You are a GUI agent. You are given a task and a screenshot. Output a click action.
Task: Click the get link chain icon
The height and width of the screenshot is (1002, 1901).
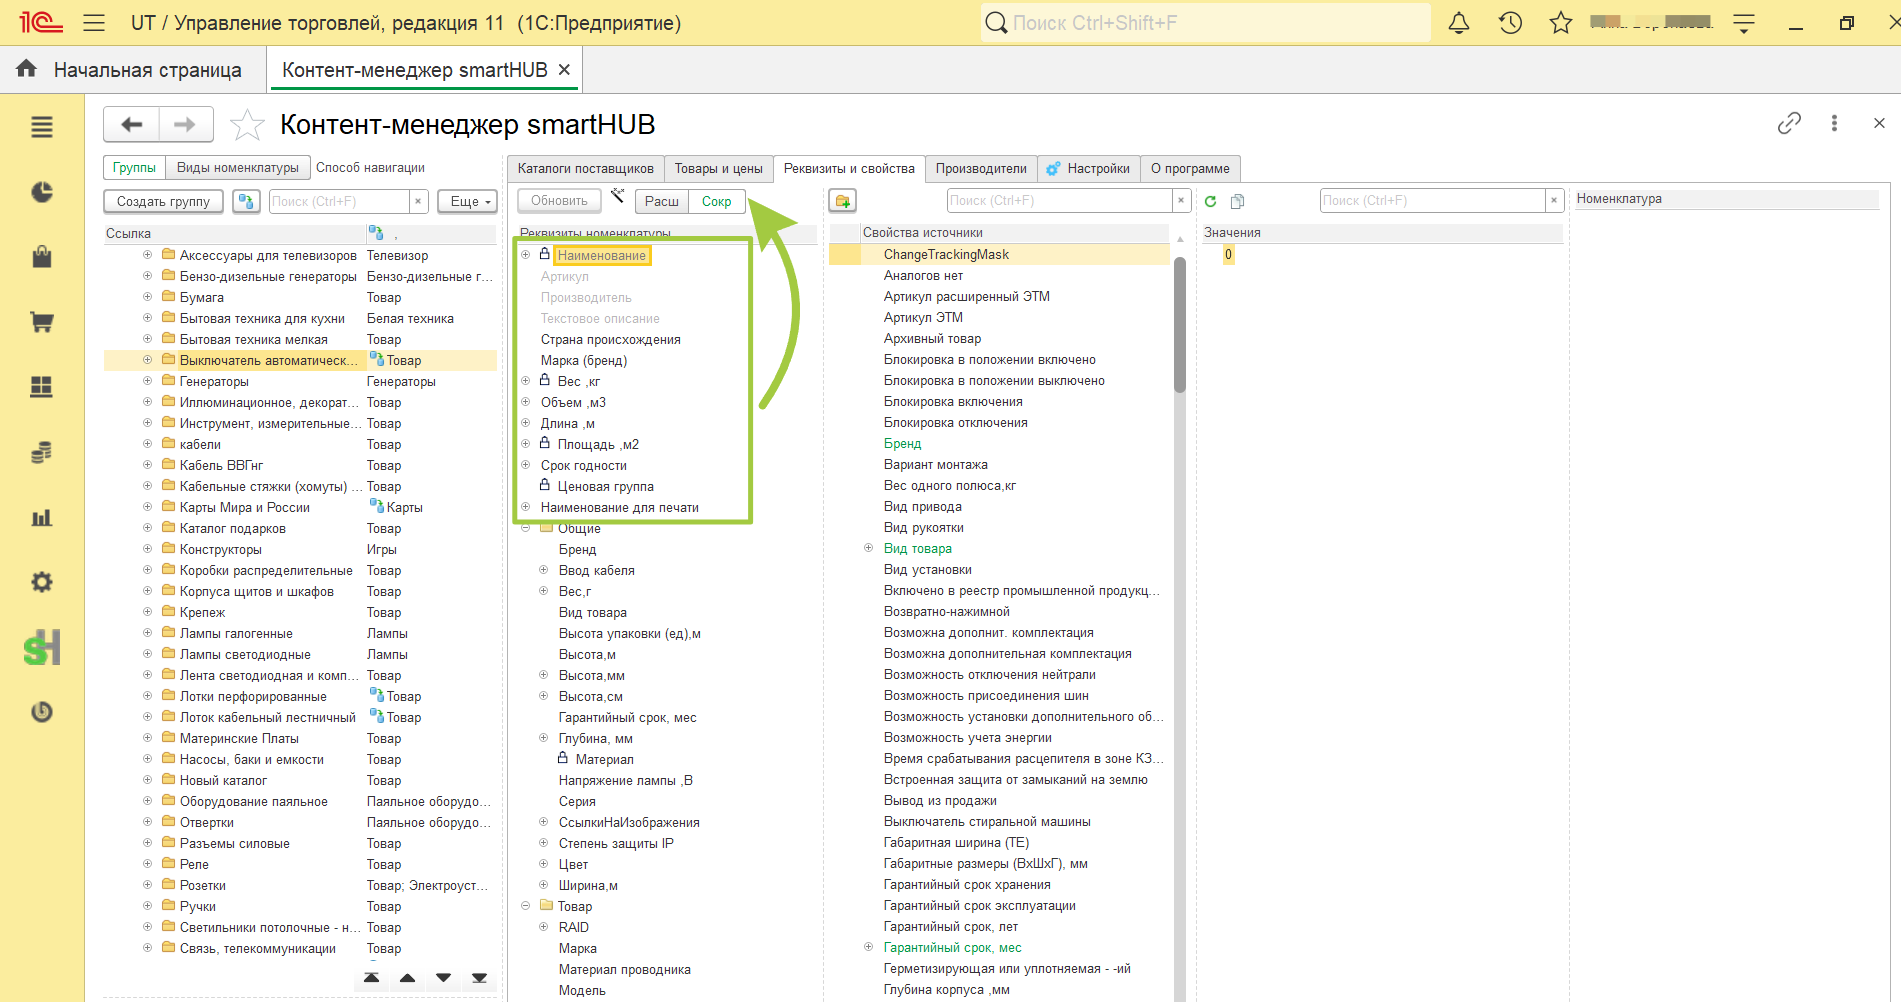tap(1789, 123)
